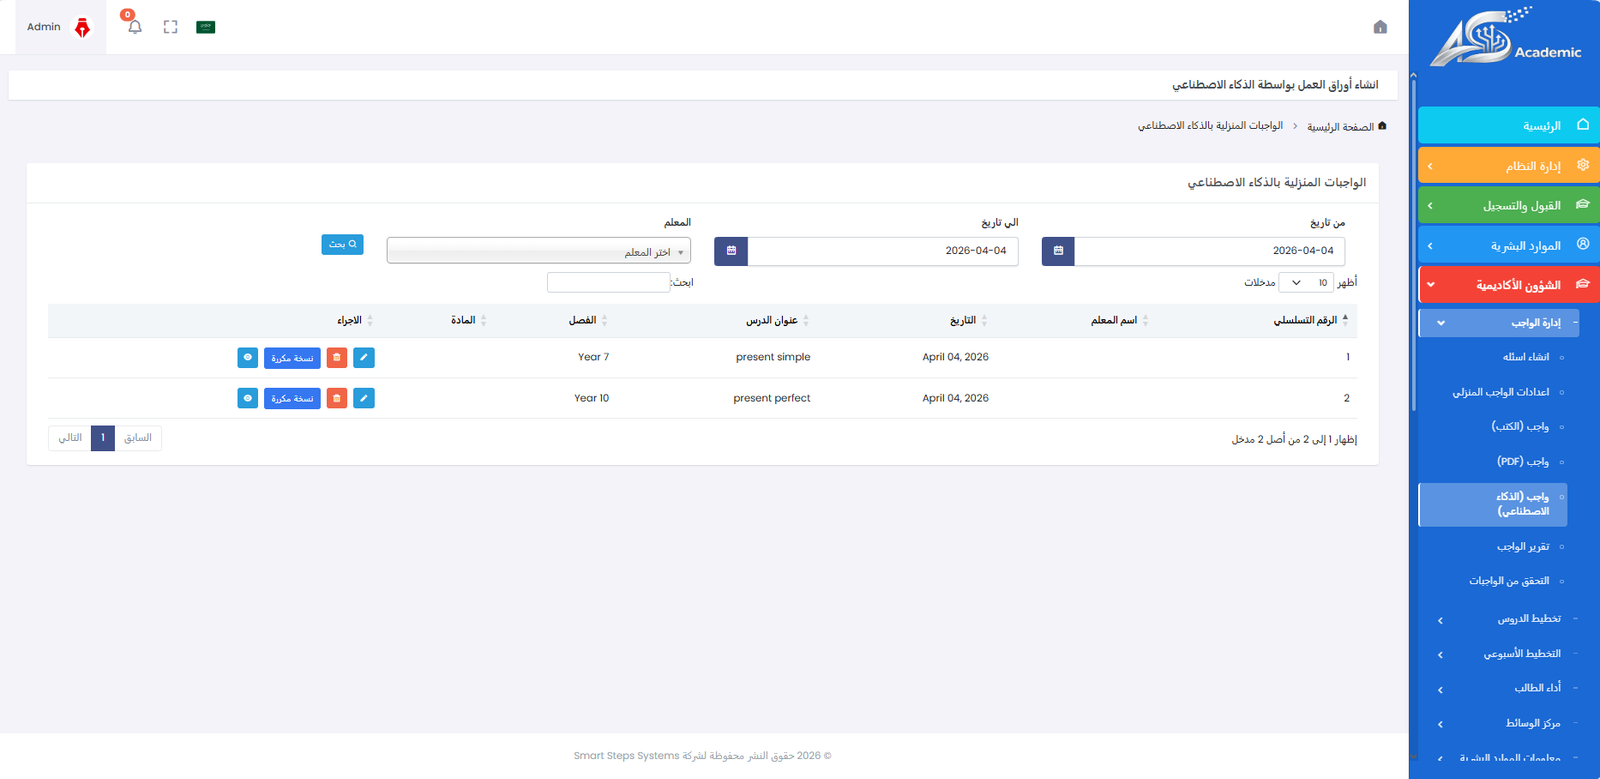
Task: Focus the ابحث table search box
Action: pos(608,283)
